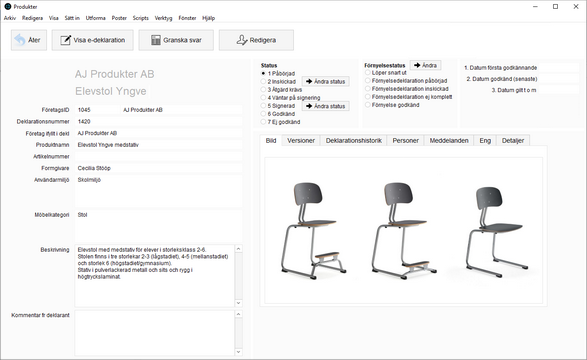Open the Arkiv menu
The width and height of the screenshot is (587, 360).
[x=10, y=18]
